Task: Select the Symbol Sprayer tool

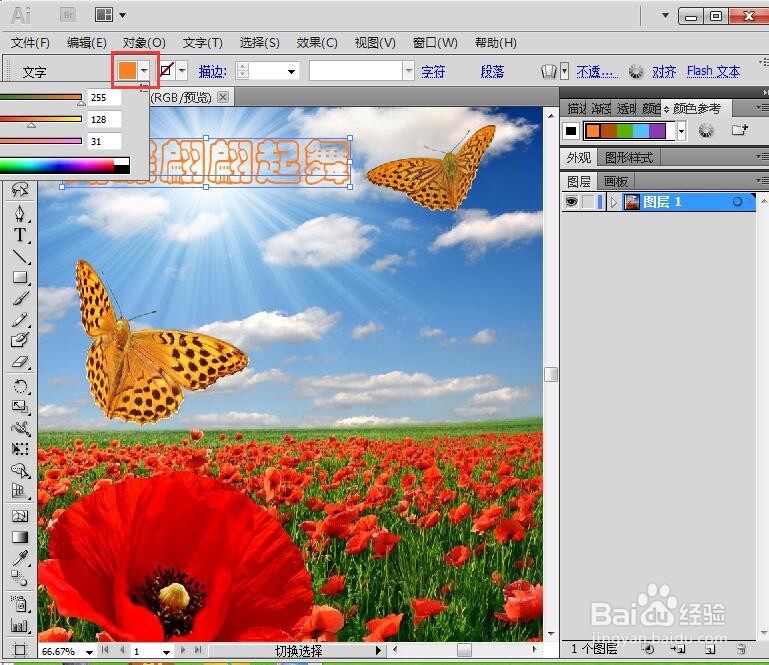Action: tap(20, 604)
